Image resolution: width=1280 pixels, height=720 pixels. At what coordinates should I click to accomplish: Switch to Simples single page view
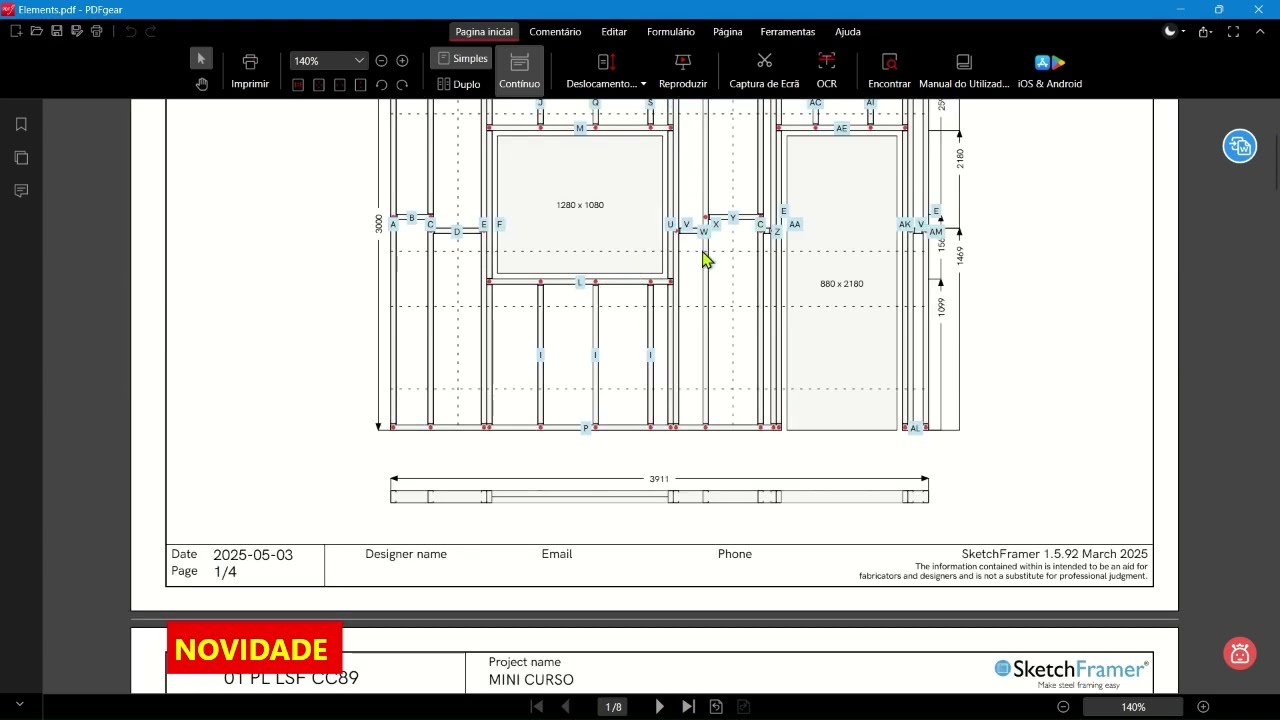coord(462,59)
